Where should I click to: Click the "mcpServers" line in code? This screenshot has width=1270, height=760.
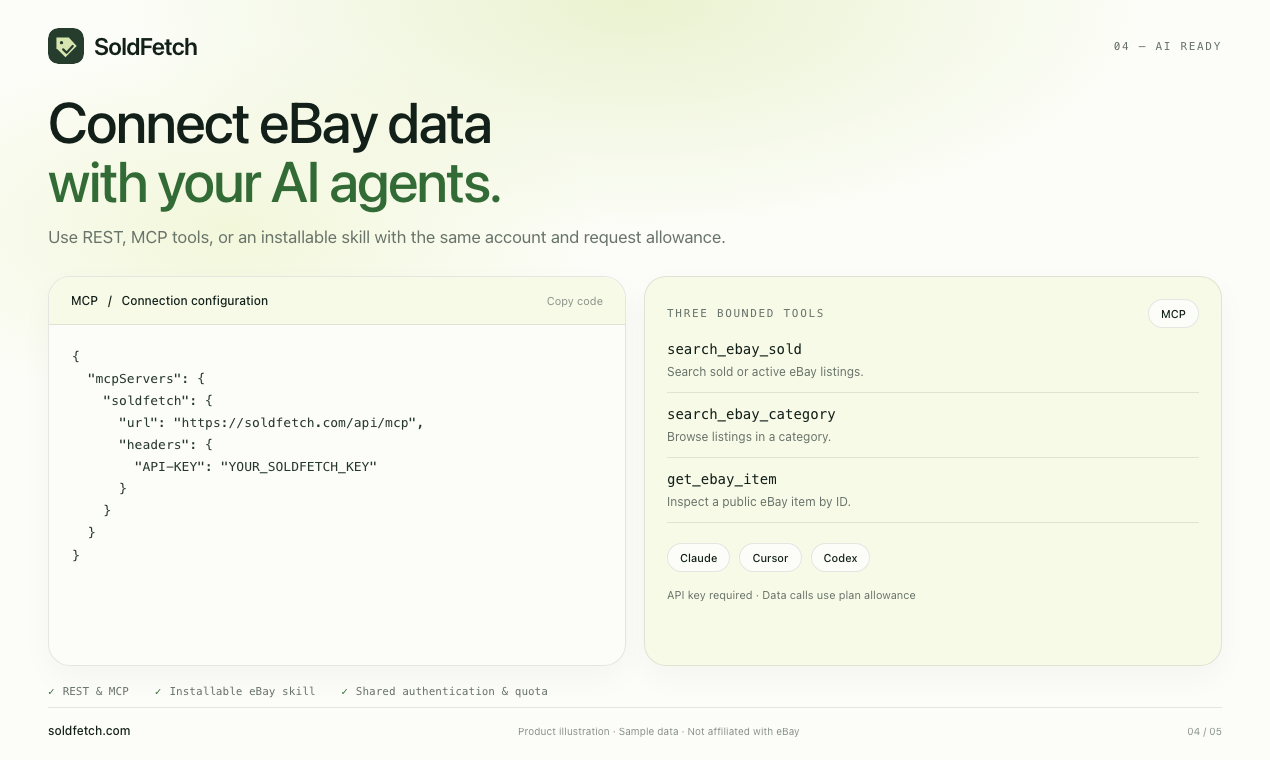(x=146, y=378)
